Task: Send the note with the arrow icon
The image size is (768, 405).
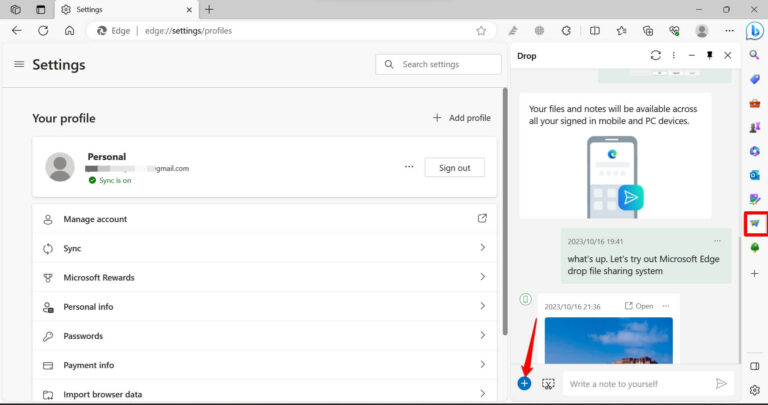Action: pos(721,383)
